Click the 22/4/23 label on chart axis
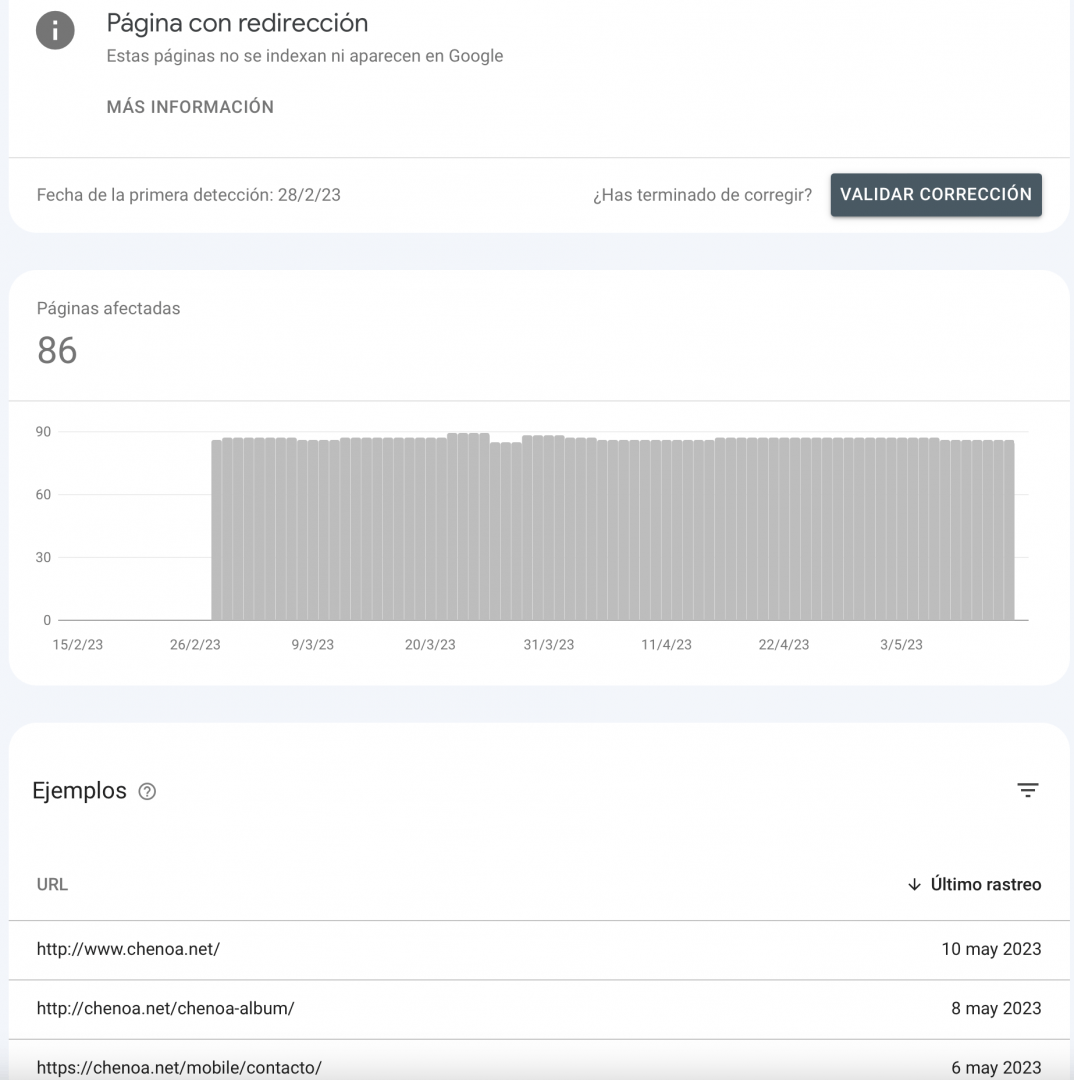The image size is (1074, 1080). pyautogui.click(x=784, y=645)
